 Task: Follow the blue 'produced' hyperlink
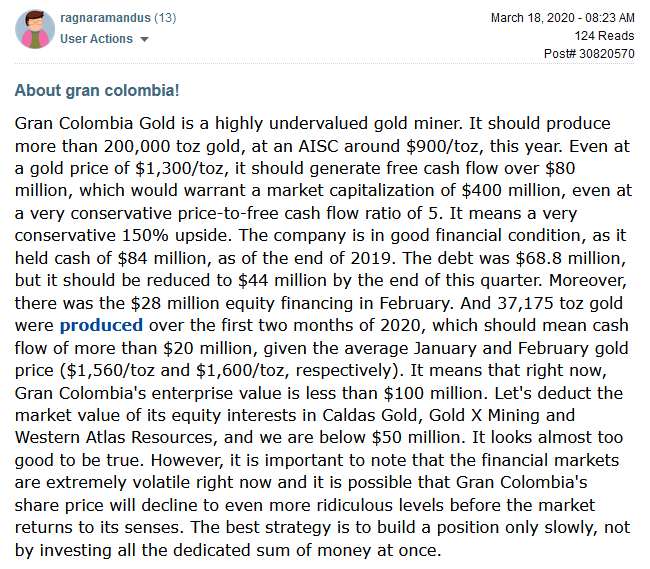coord(102,325)
